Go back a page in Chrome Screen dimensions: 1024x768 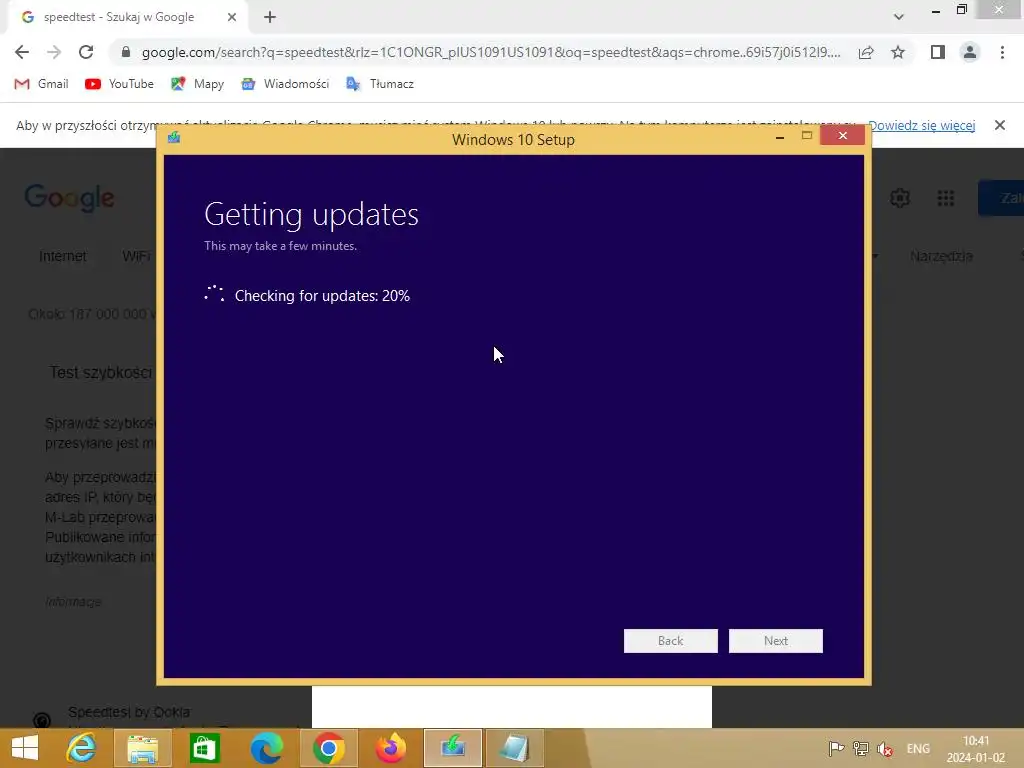[22, 52]
